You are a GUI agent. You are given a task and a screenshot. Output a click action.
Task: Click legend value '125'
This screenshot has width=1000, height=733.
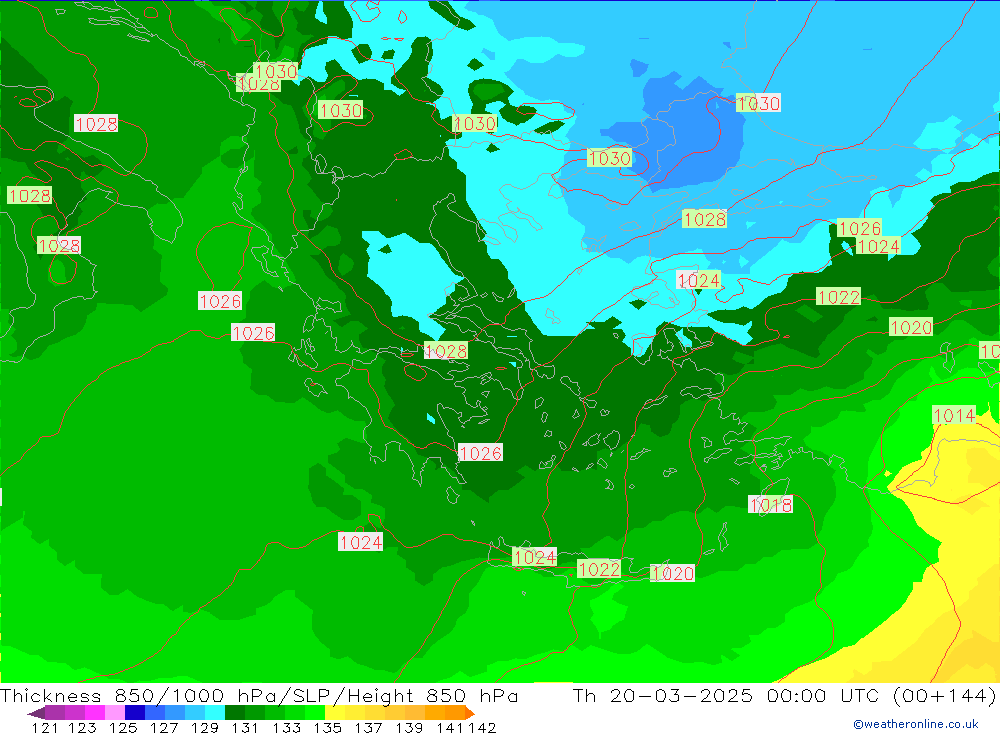coord(123,727)
